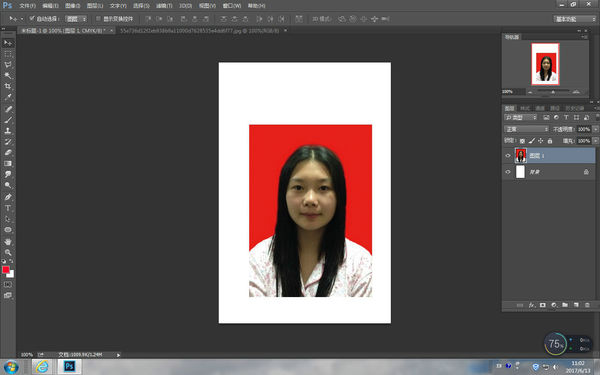The height and width of the screenshot is (375, 600).
Task: Open the Filter (滤镜) menu
Action: pyautogui.click(x=164, y=6)
